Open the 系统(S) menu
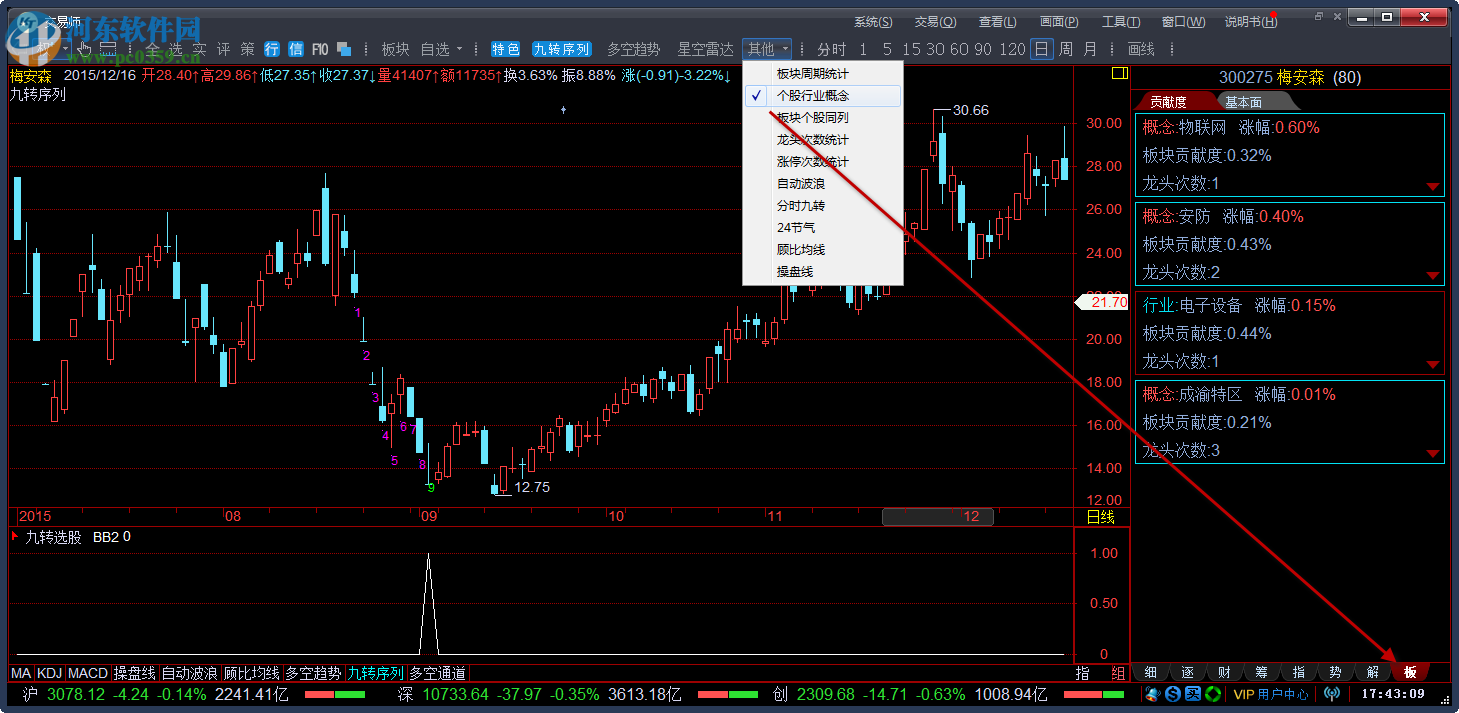The image size is (1459, 713). click(x=873, y=22)
